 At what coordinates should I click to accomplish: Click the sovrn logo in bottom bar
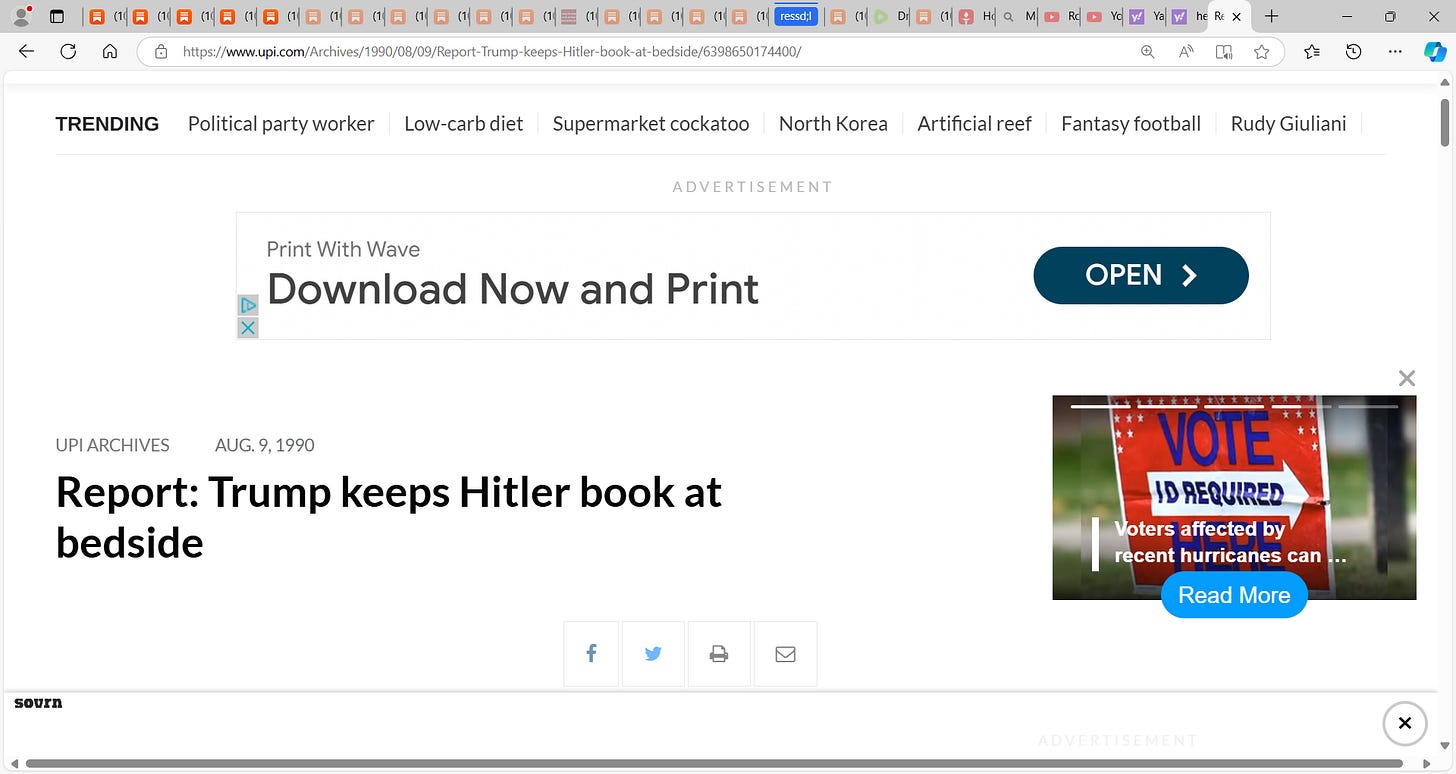pos(38,703)
